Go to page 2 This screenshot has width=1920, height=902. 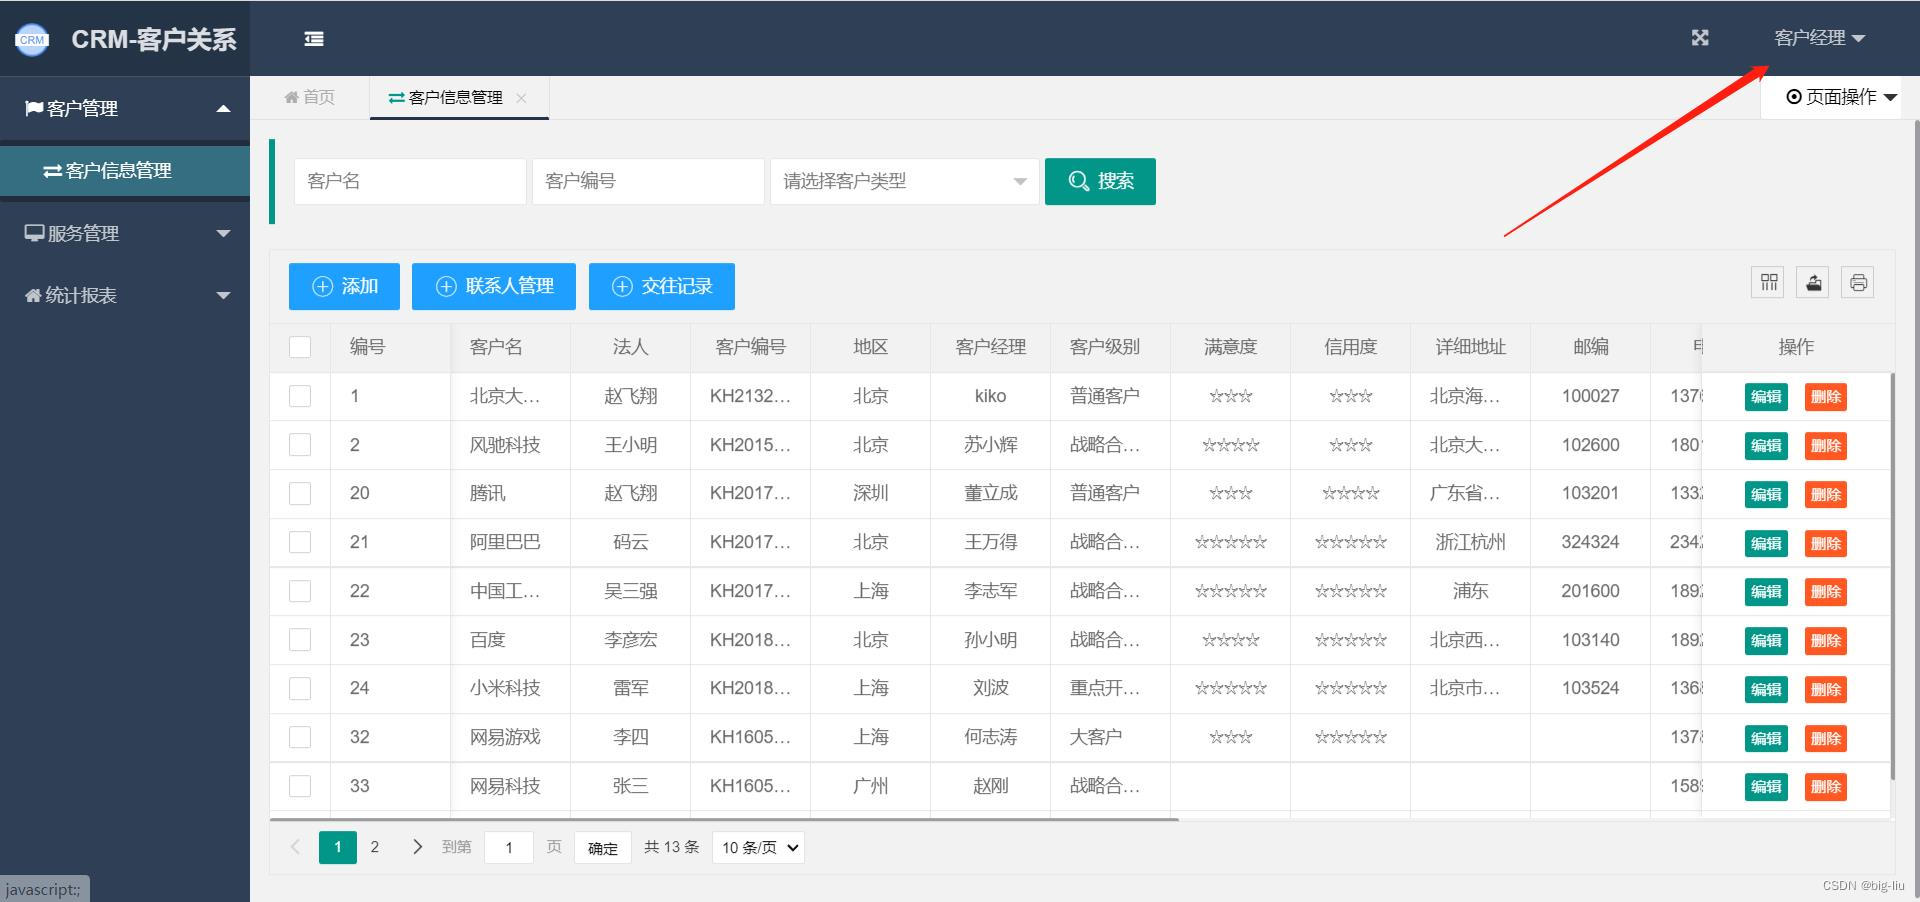375,847
